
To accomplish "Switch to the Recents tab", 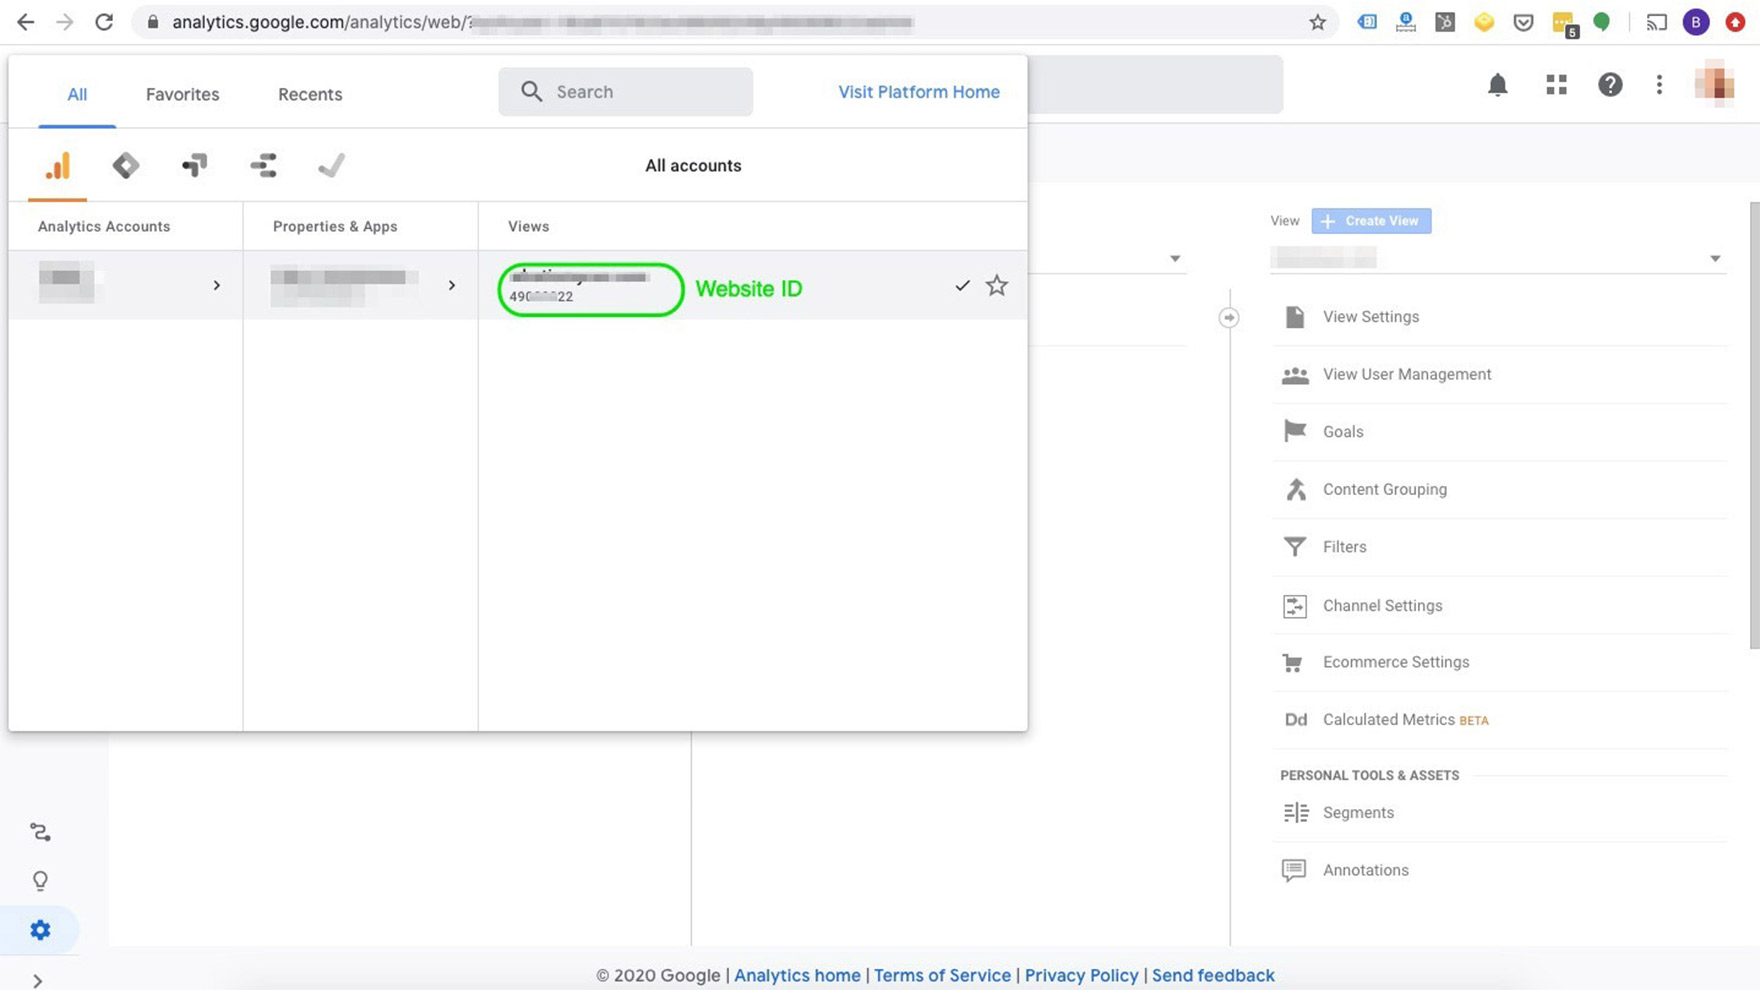I will [x=310, y=94].
